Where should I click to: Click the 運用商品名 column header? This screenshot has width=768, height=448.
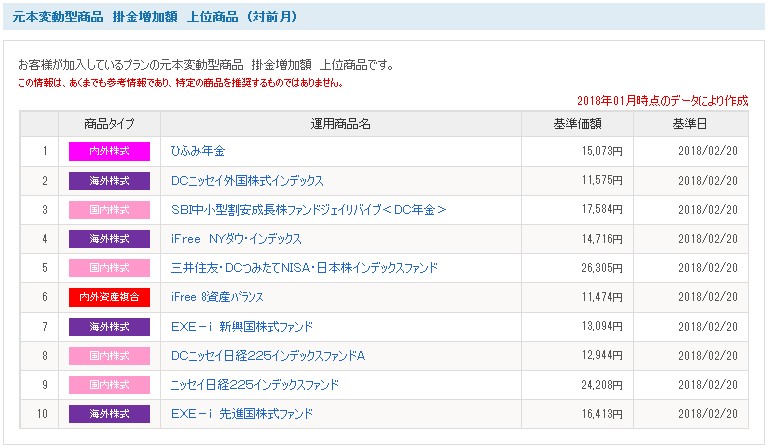340,124
